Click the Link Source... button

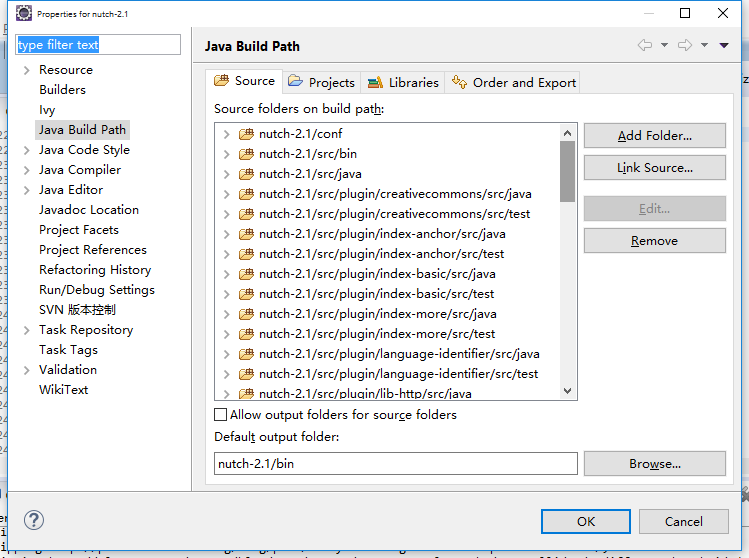tap(654, 168)
